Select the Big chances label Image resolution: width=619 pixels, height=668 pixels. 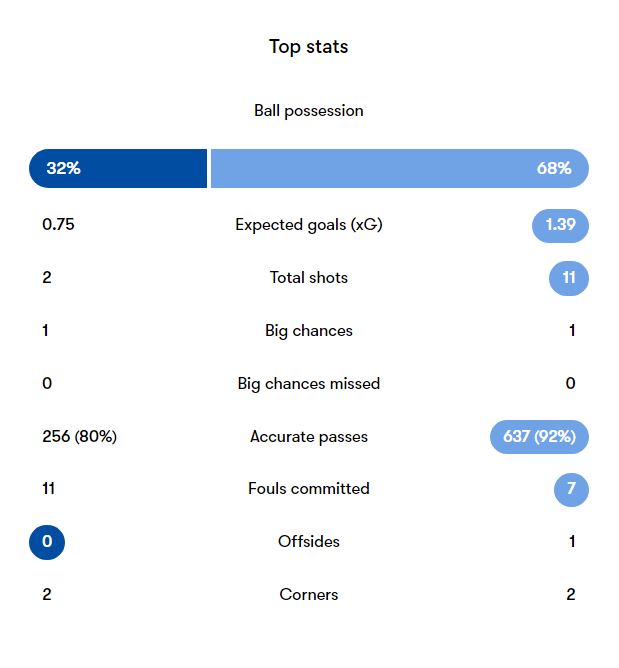pos(308,331)
